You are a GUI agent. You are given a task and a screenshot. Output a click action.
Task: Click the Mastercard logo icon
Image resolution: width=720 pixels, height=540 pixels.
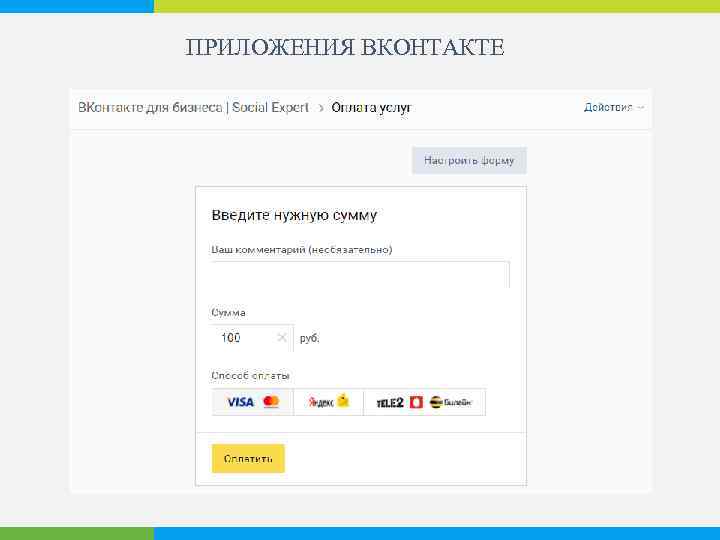click(271, 402)
